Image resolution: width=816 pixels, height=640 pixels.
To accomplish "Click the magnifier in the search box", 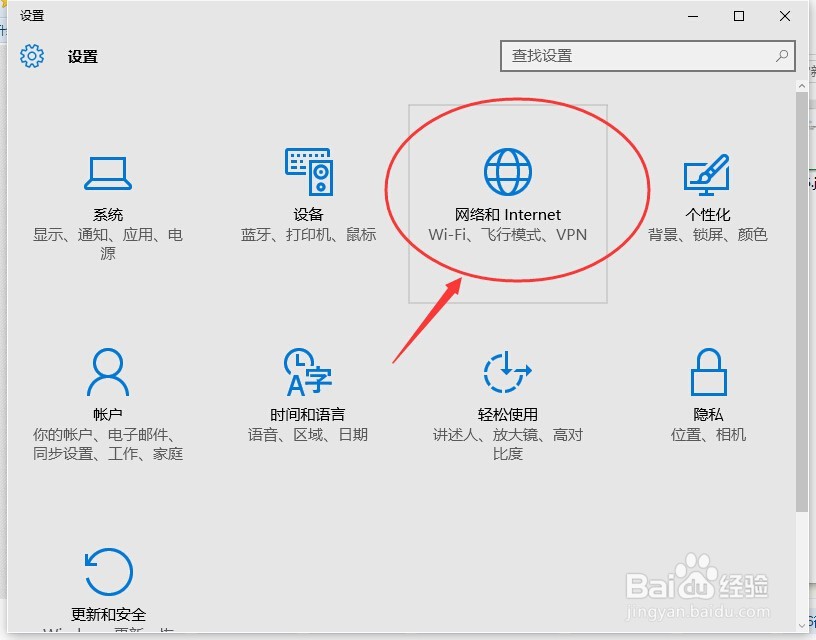I will tap(781, 56).
